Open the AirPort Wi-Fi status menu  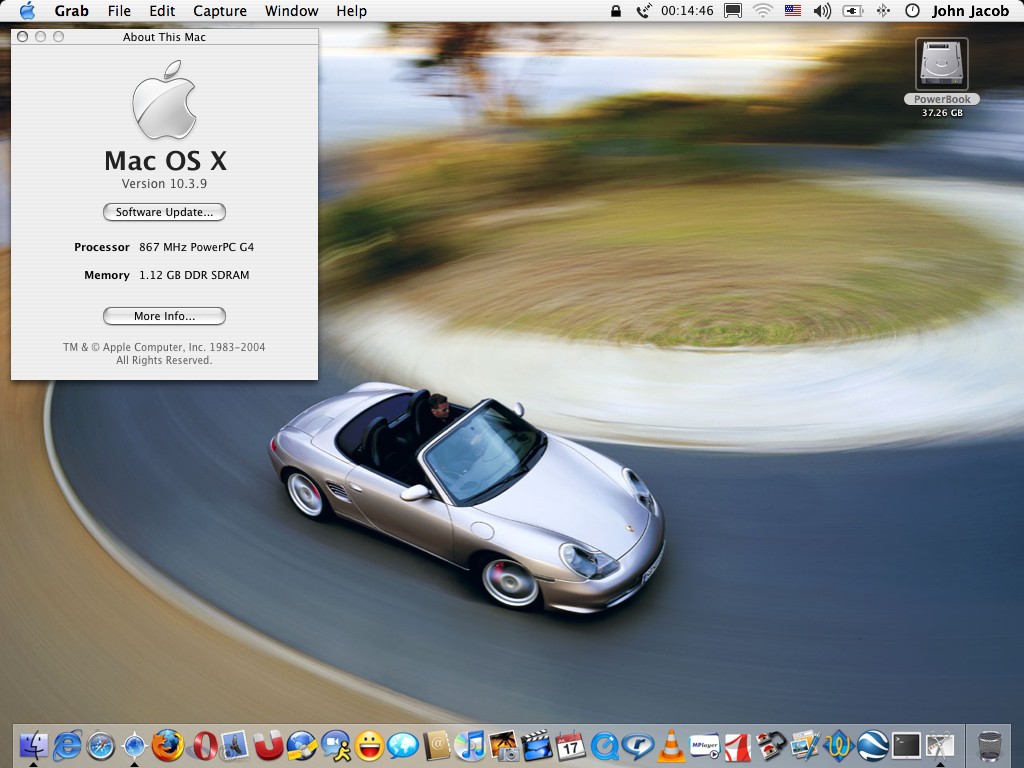point(762,10)
